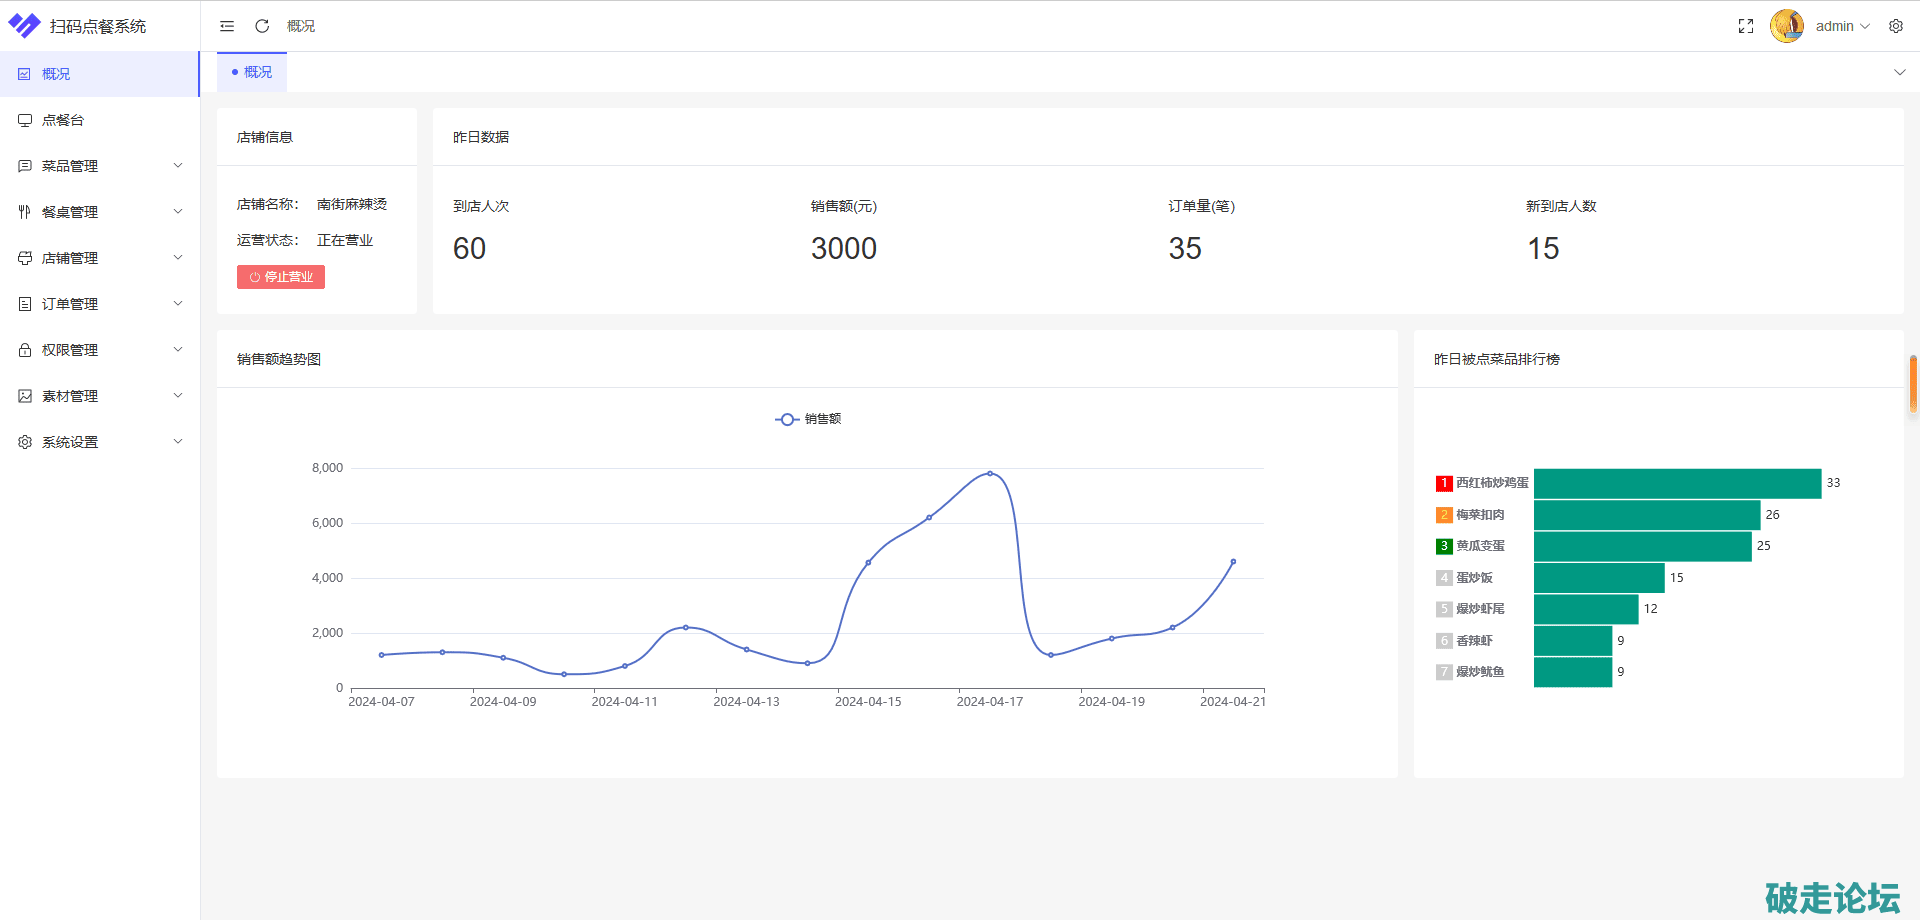Expand the 系统设置 submenu

[x=100, y=442]
